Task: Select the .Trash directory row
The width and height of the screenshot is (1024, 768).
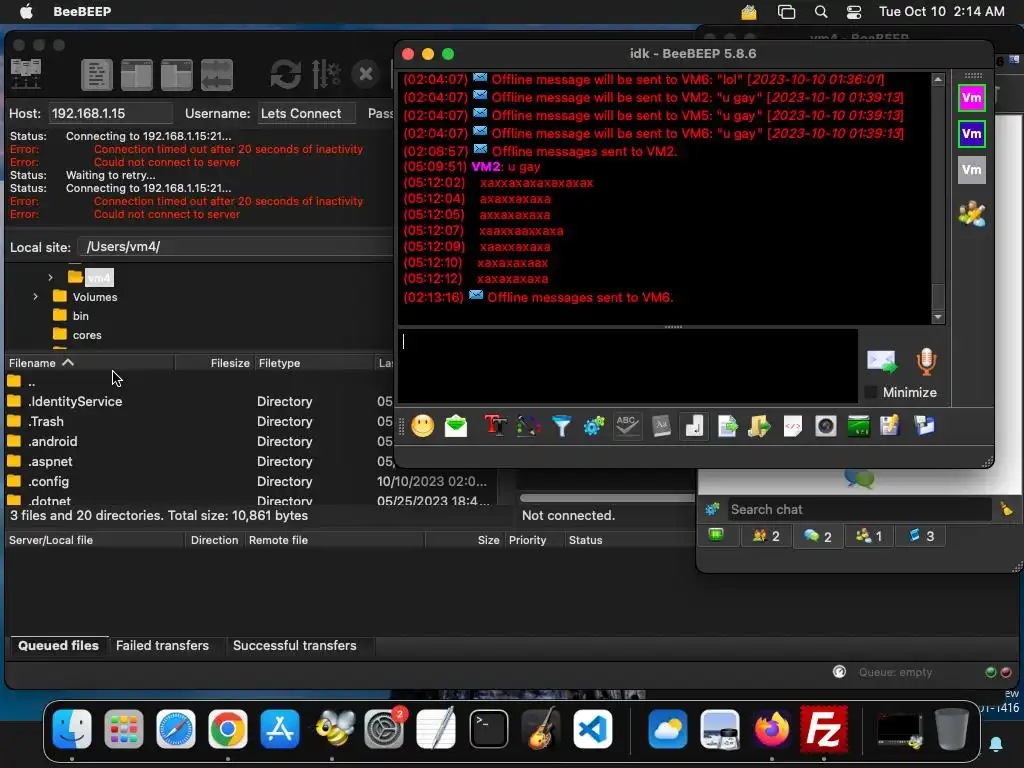Action: tap(199, 422)
